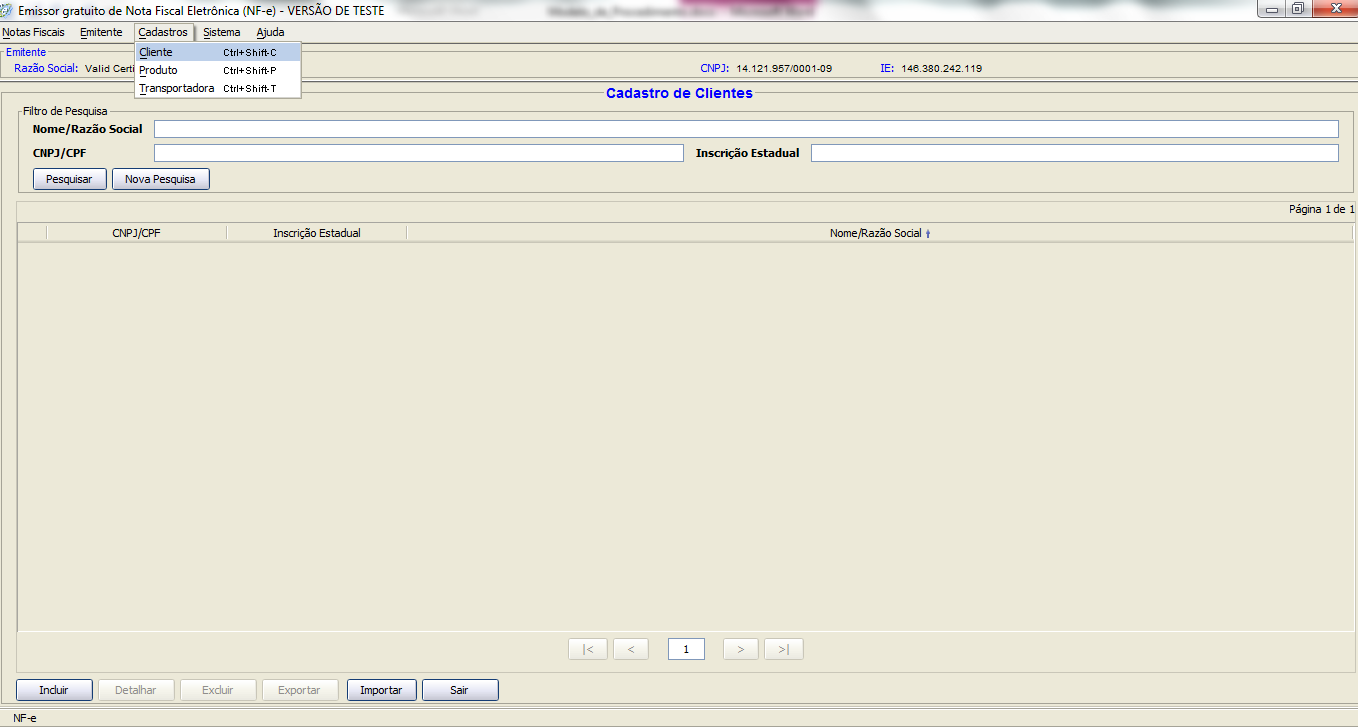Select Cliente from Cadastros menu

pos(218,52)
